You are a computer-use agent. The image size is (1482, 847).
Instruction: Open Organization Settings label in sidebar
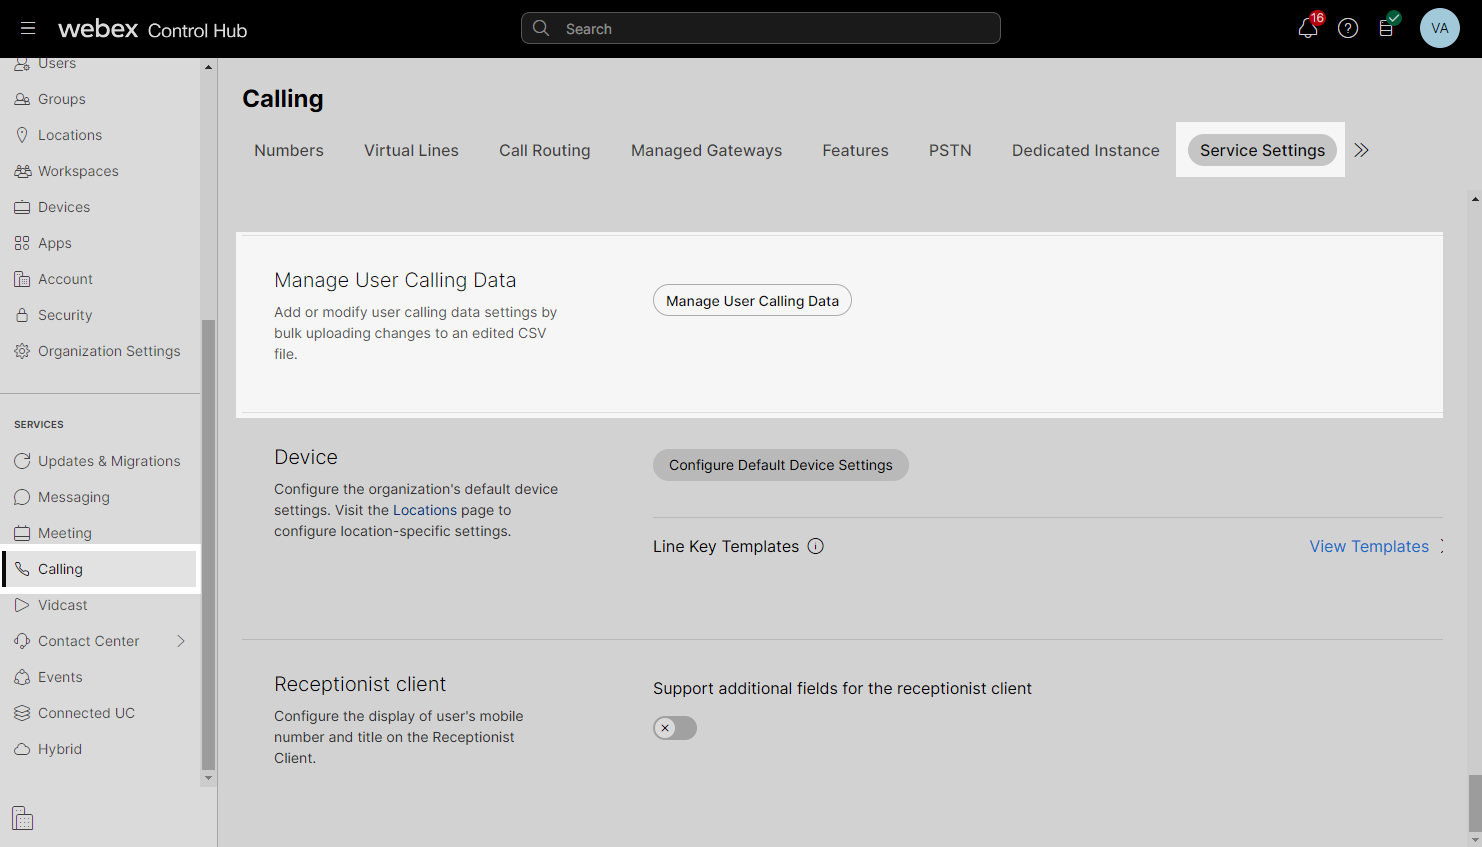tap(109, 351)
